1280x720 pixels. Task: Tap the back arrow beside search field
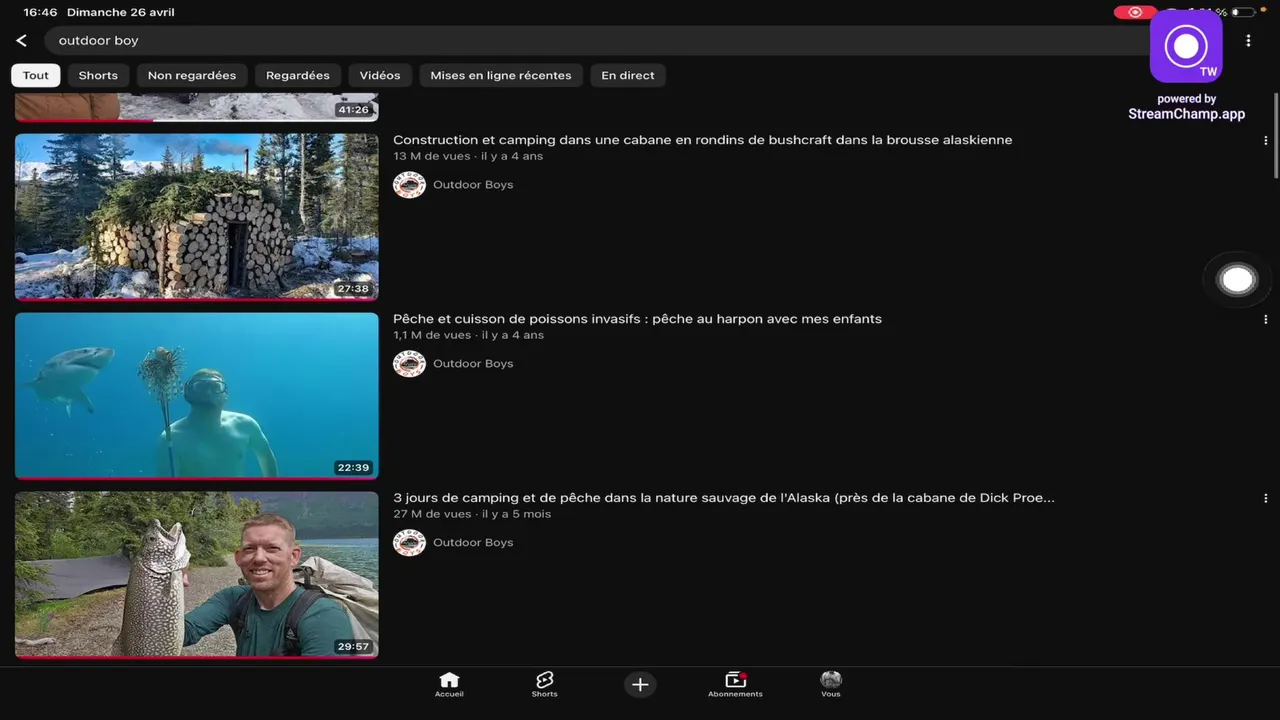coord(21,40)
